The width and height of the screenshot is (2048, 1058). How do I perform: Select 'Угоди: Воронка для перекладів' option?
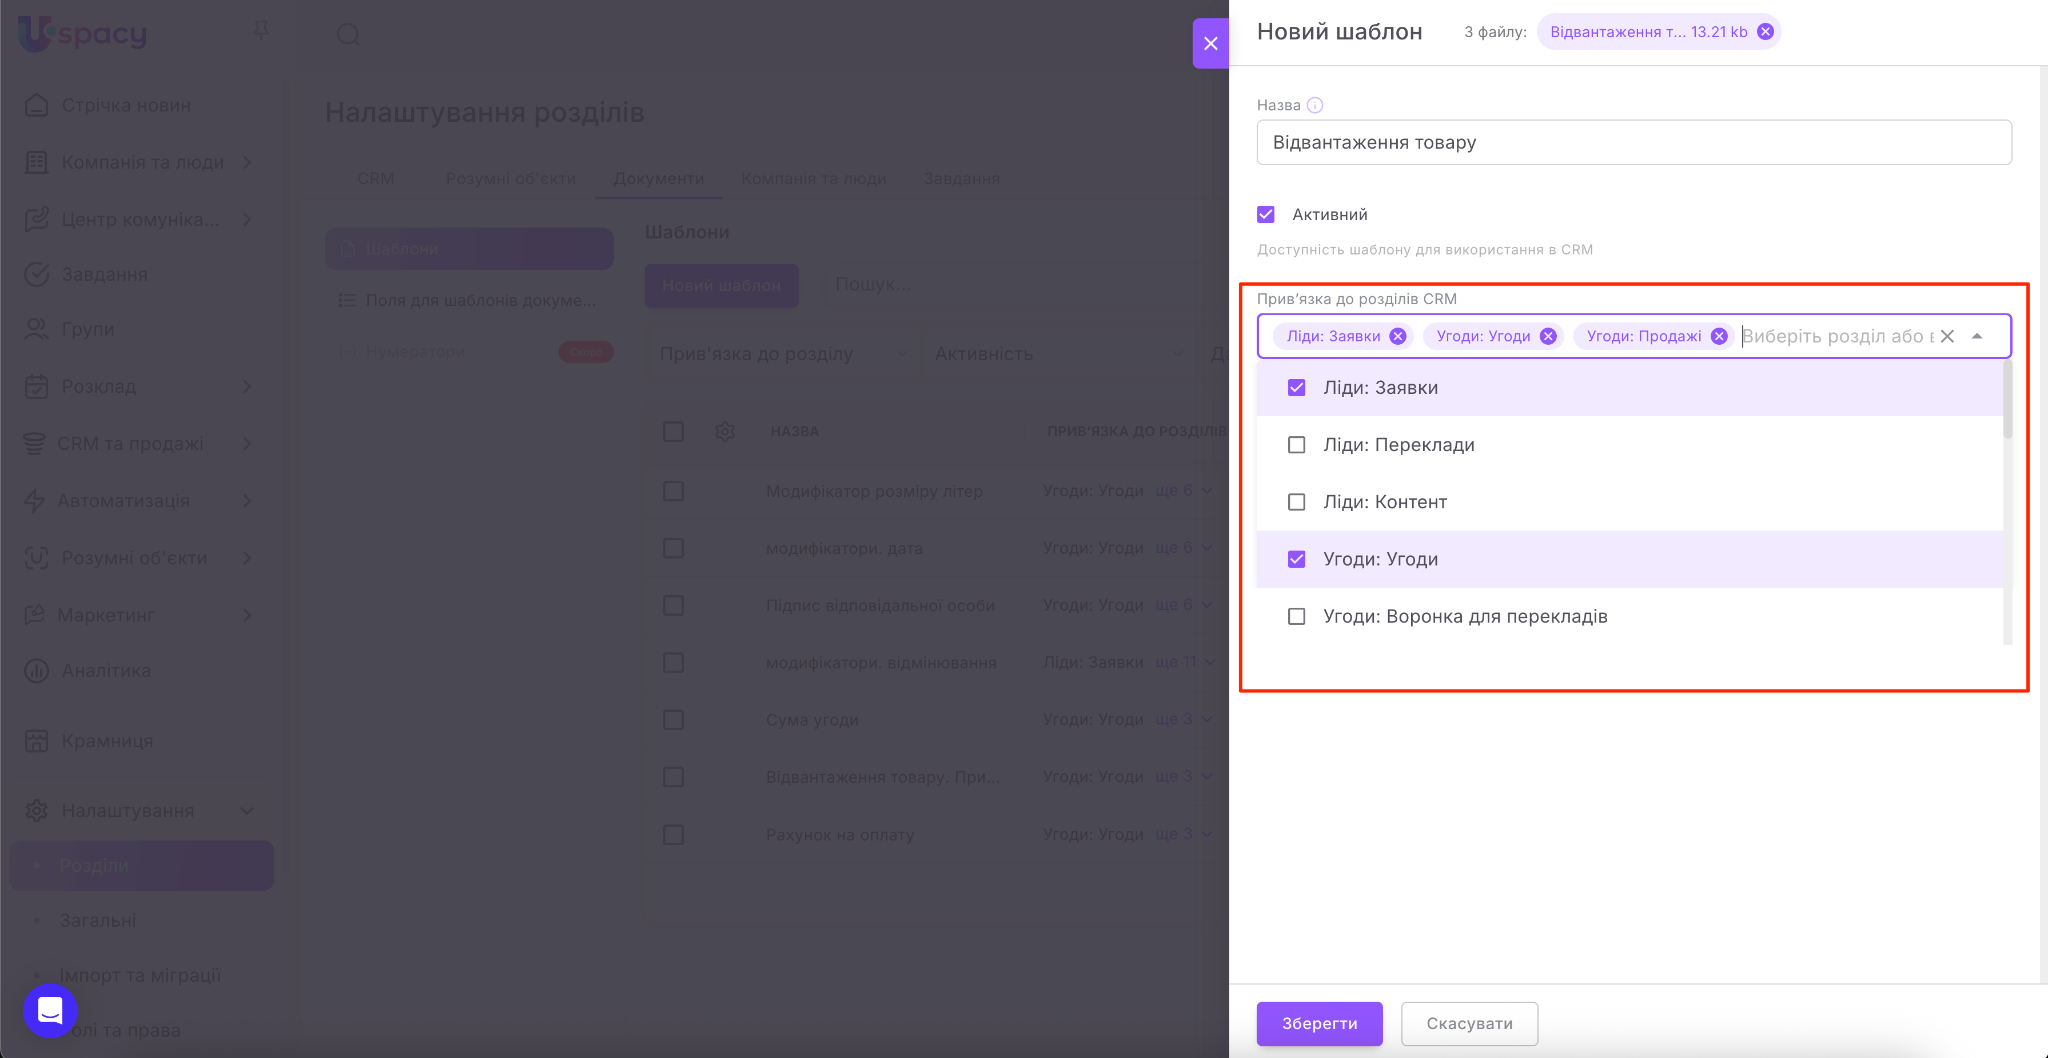pos(1296,616)
